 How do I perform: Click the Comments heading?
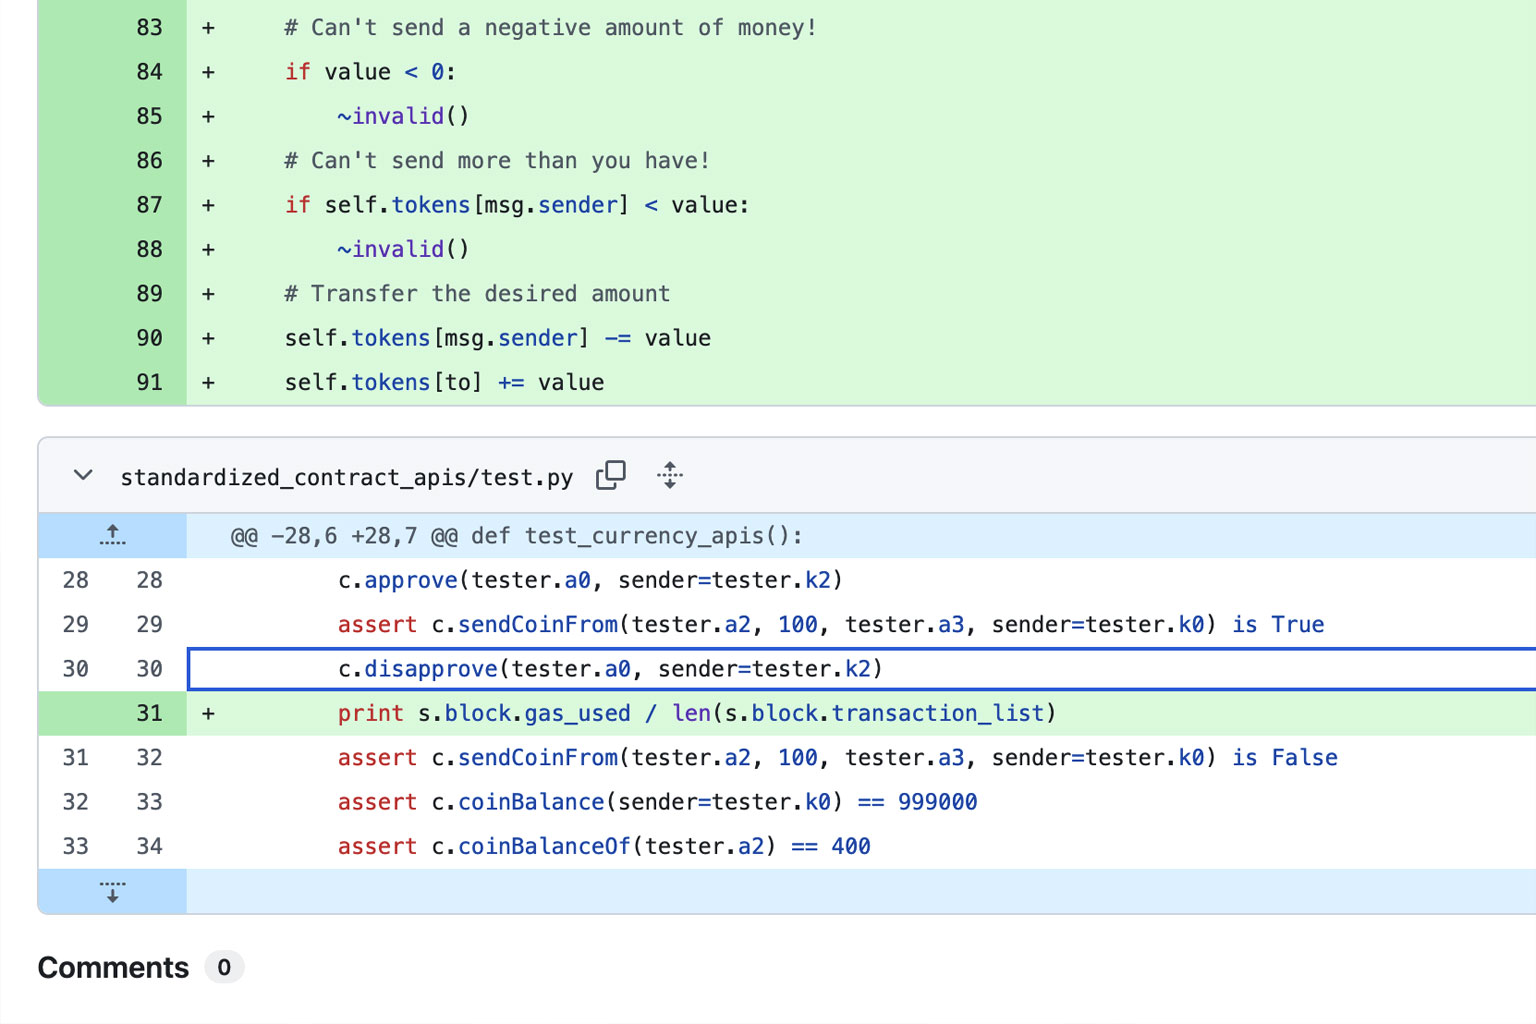tap(113, 968)
